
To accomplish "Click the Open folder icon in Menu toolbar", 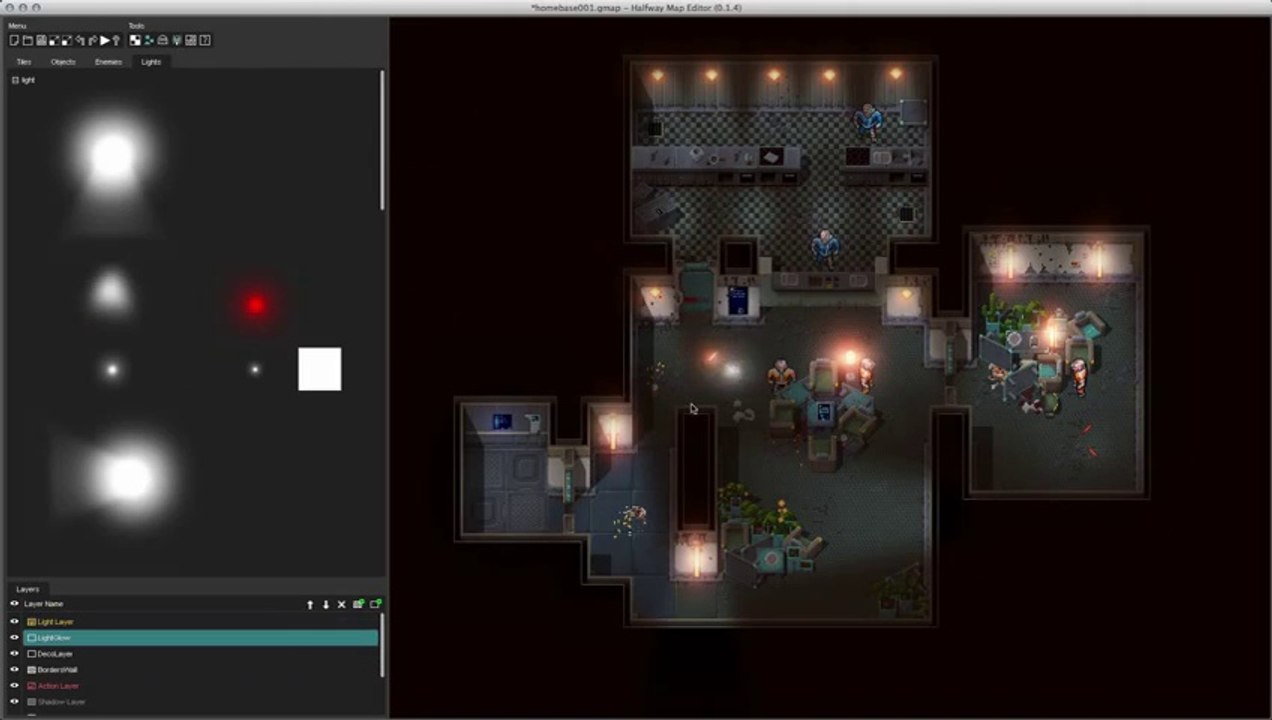I will pos(28,40).
